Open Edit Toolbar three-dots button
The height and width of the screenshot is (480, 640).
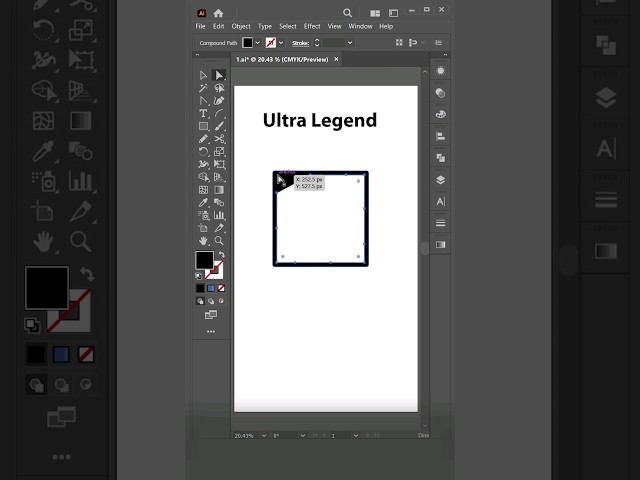click(211, 331)
